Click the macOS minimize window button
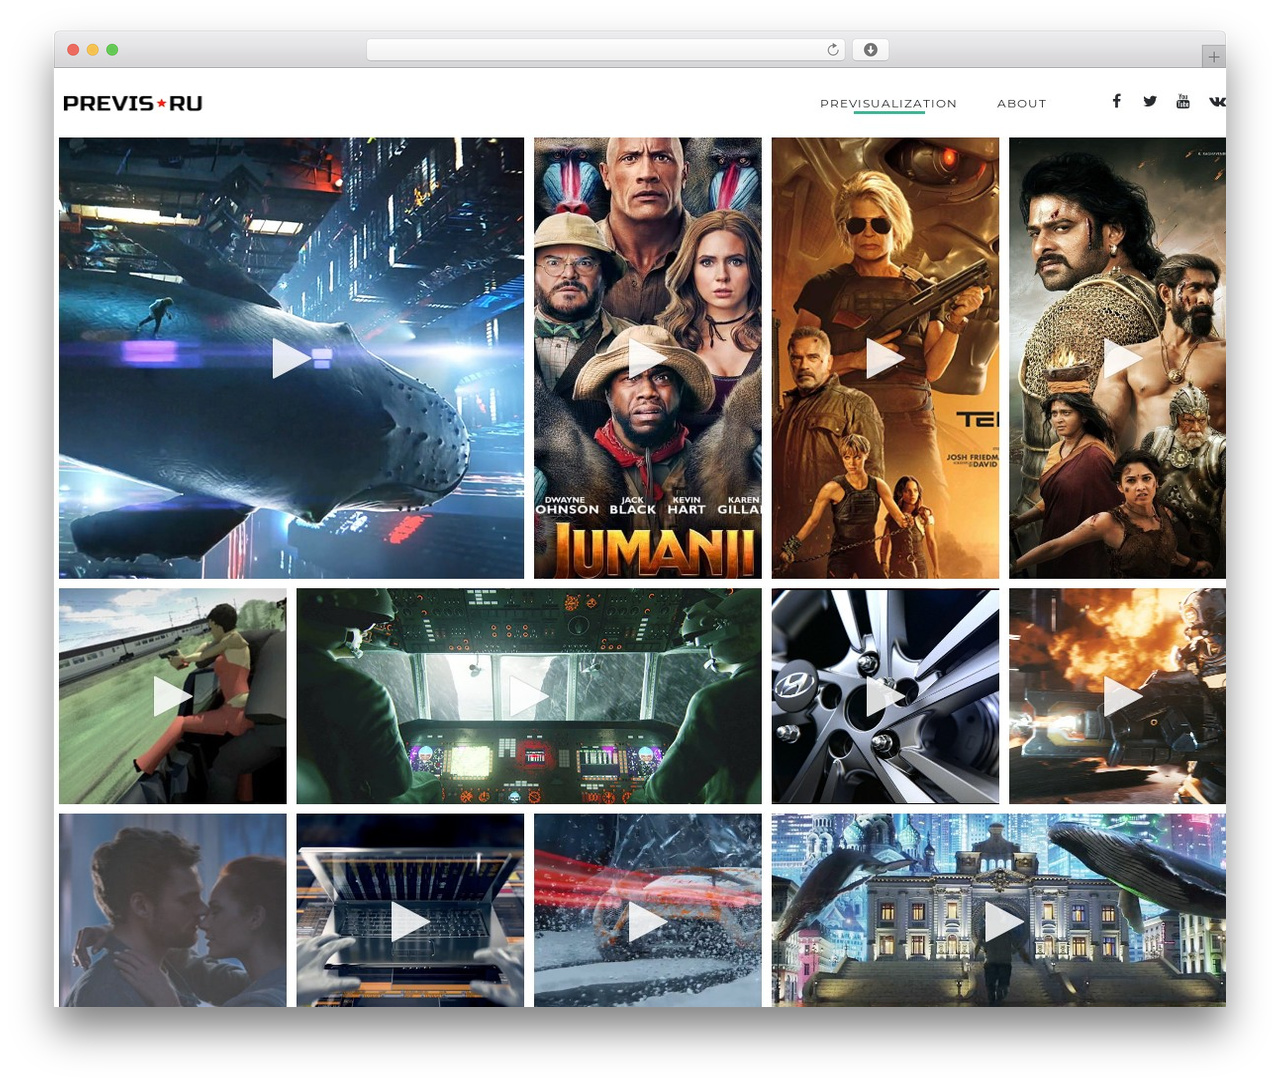The height and width of the screenshot is (1084, 1280). (92, 50)
